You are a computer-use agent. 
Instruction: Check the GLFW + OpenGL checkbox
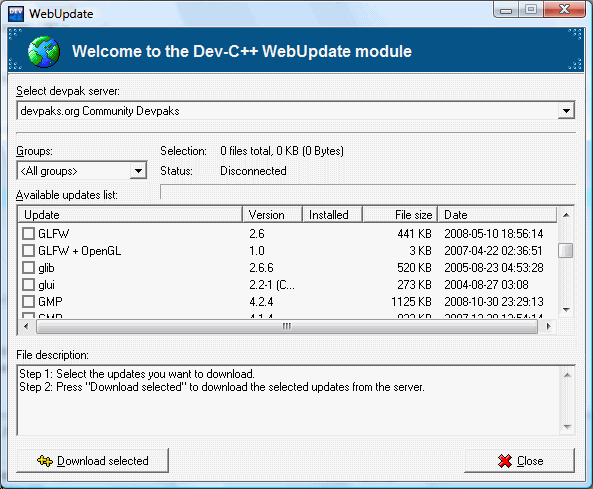[x=28, y=251]
